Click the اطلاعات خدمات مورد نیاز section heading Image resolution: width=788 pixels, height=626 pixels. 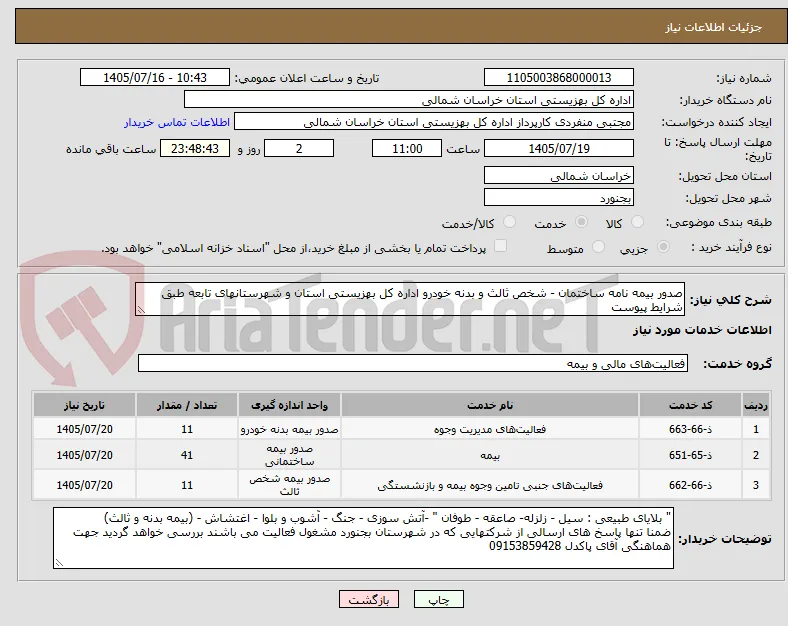click(702, 330)
